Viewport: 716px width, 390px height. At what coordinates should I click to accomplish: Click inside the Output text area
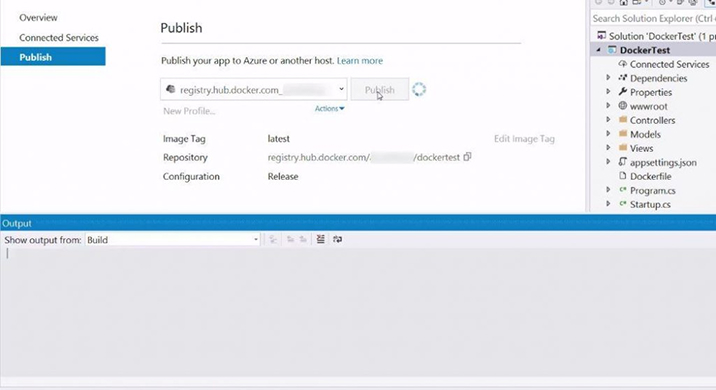click(x=358, y=312)
